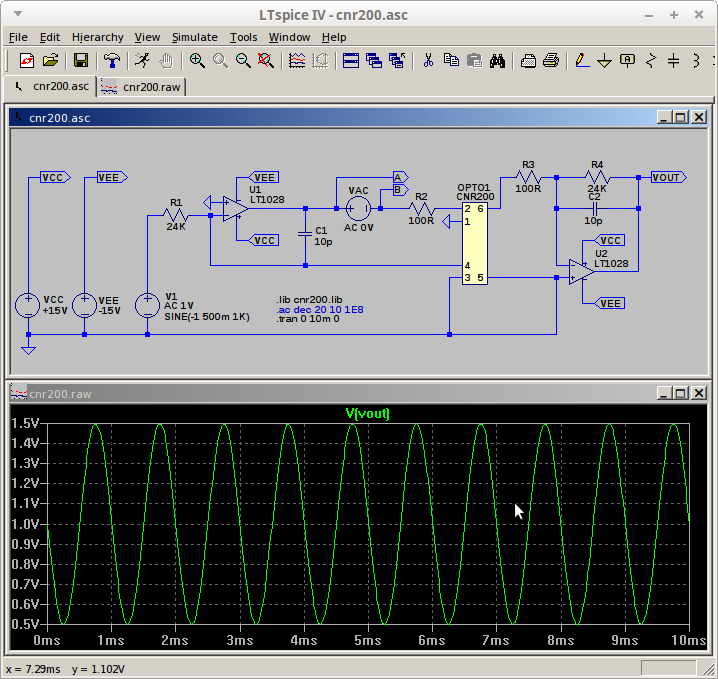Select the Capacitor placement tool

pos(674,60)
